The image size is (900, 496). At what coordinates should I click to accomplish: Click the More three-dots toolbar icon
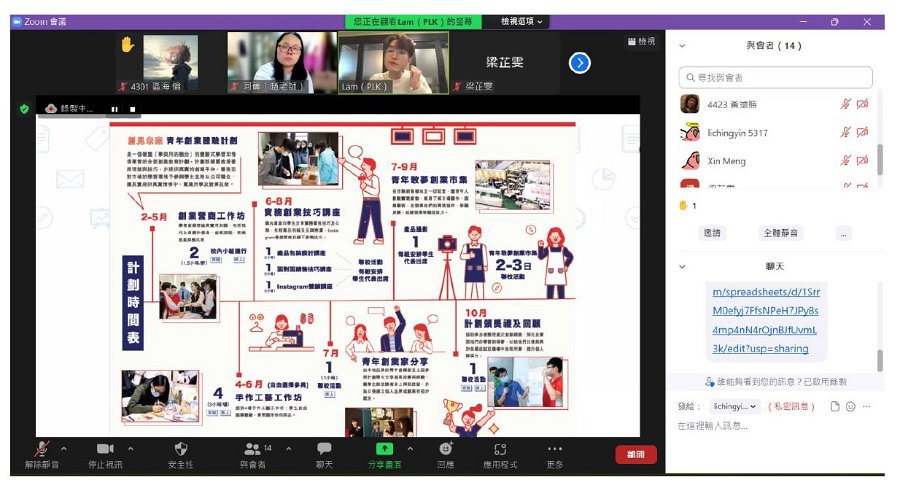coord(554,448)
